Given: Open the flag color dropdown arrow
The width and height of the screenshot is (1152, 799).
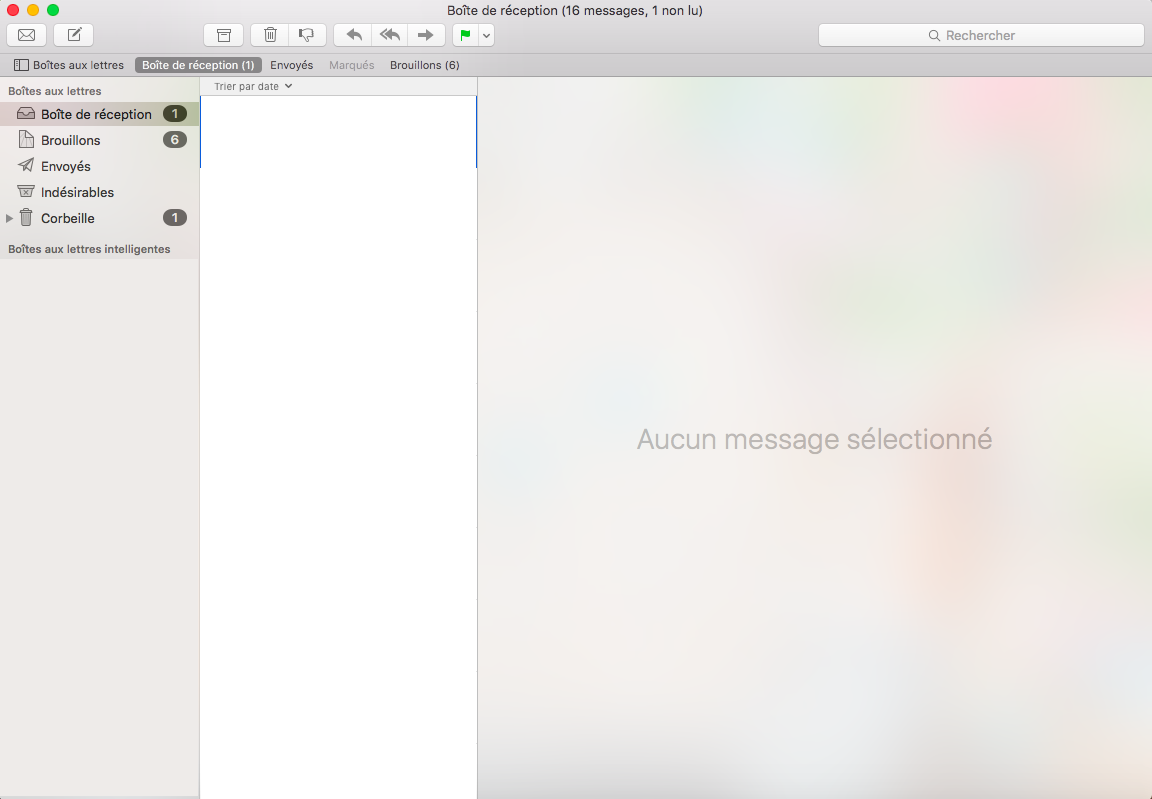Looking at the screenshot, I should pyautogui.click(x=486, y=35).
